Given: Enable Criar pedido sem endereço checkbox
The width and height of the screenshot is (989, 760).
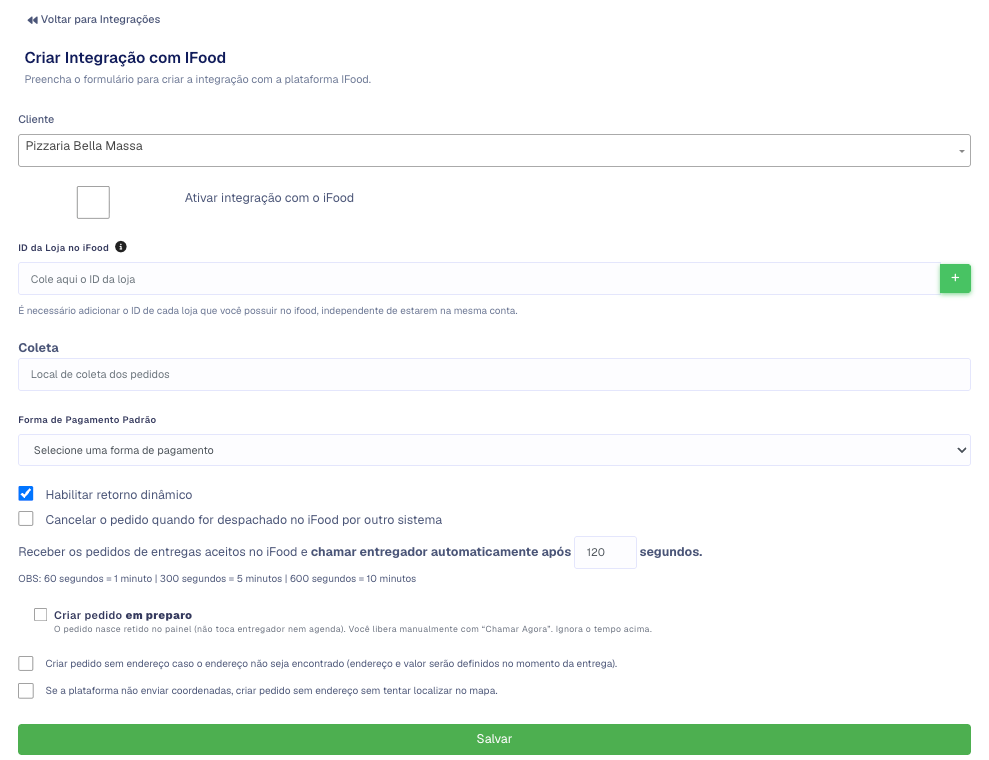Looking at the screenshot, I should (x=26, y=664).
